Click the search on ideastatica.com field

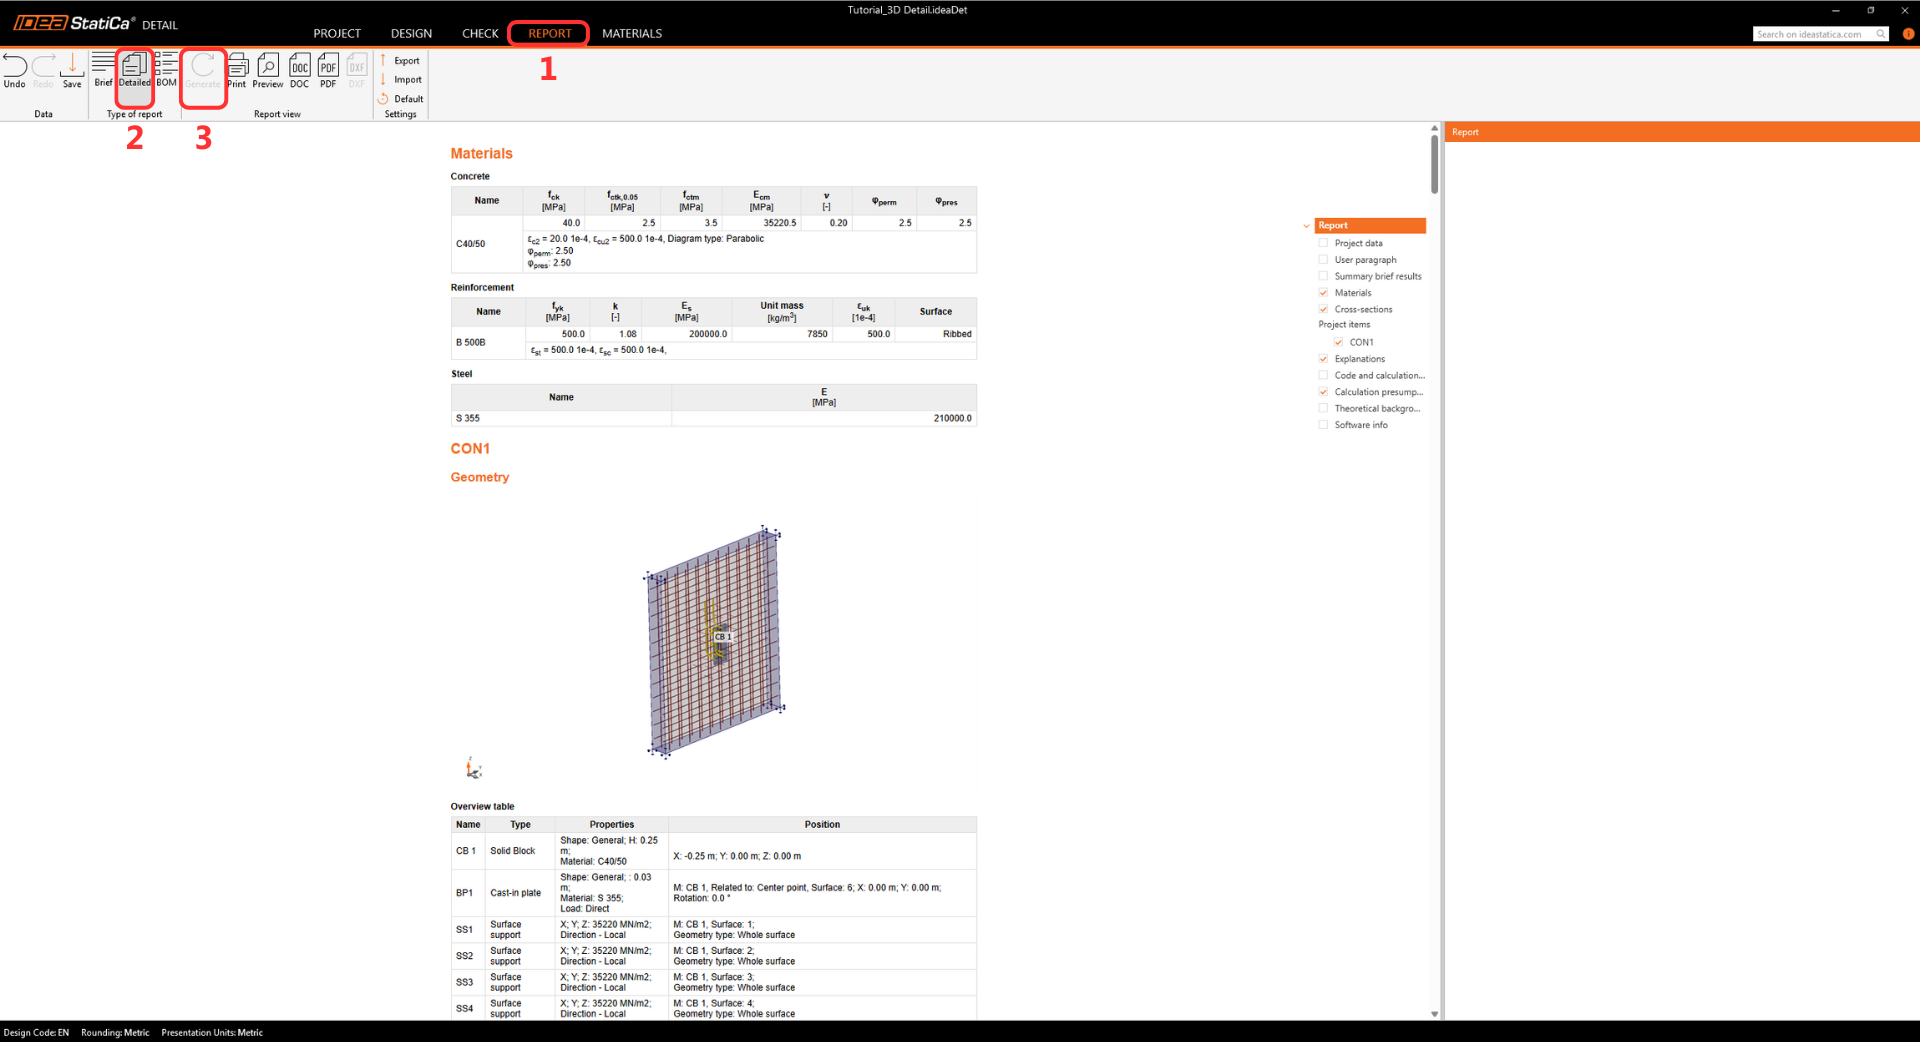[x=1814, y=34]
